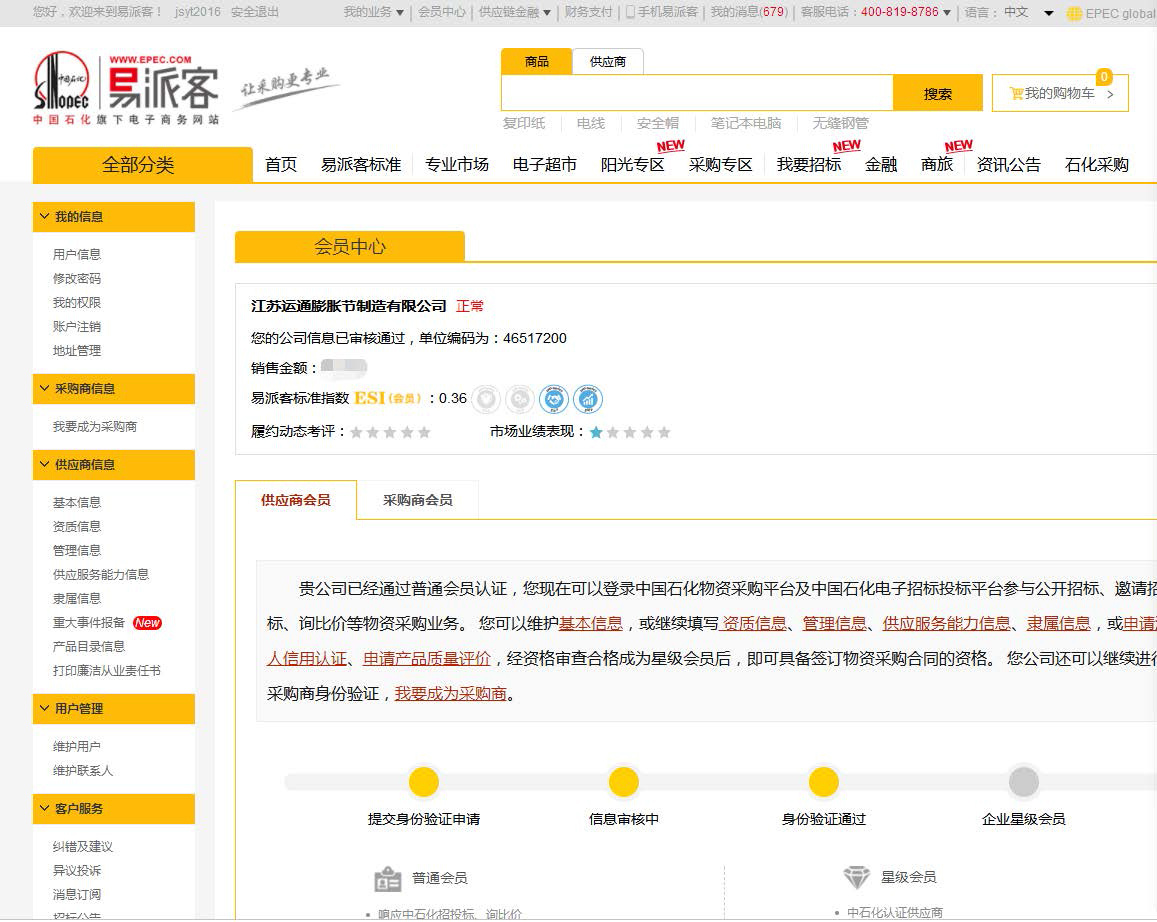Open 地址管理 in sidebar
Screen dimensions: 1157x922
[x=77, y=351]
